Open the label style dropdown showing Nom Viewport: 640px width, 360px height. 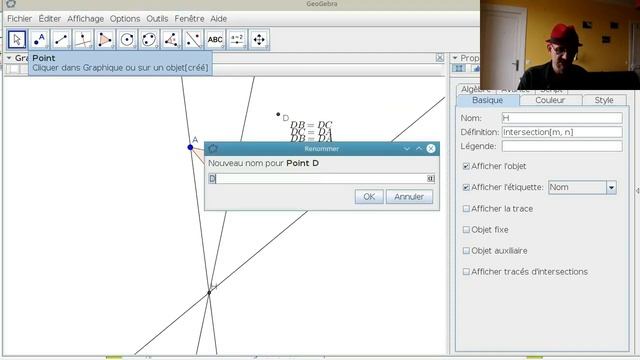coord(582,187)
